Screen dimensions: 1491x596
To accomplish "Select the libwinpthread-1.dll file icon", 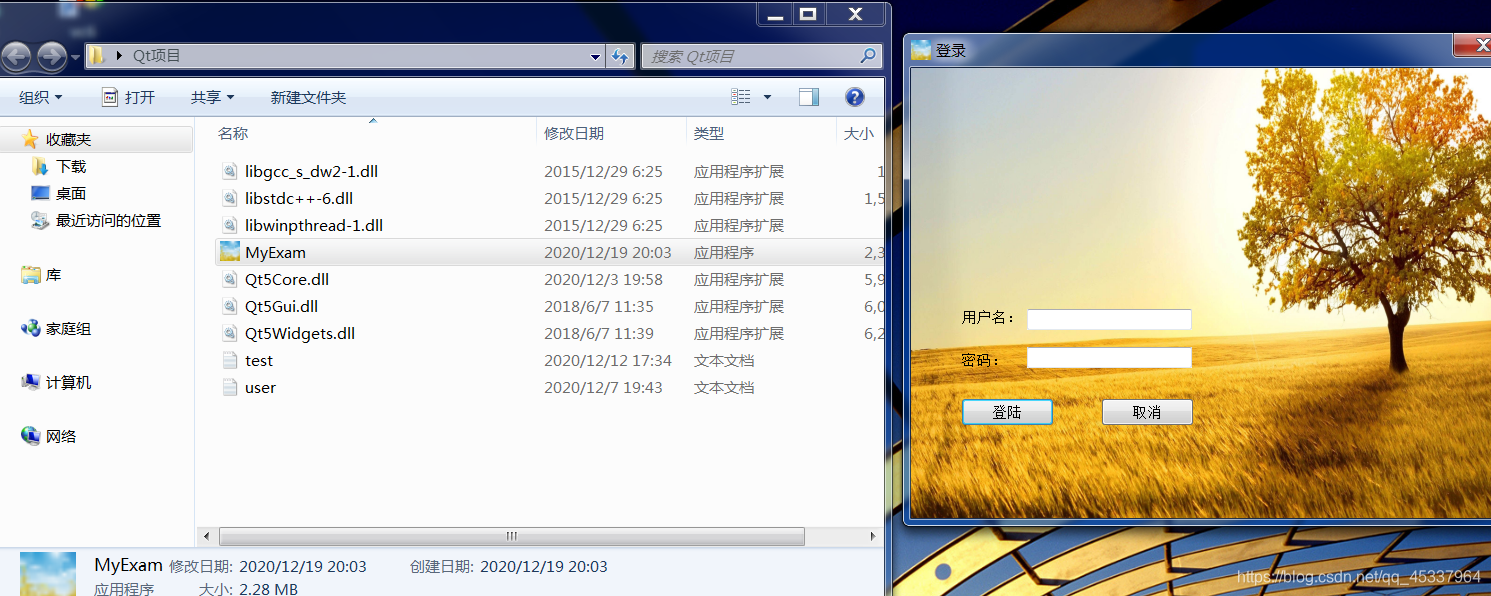I will point(230,226).
